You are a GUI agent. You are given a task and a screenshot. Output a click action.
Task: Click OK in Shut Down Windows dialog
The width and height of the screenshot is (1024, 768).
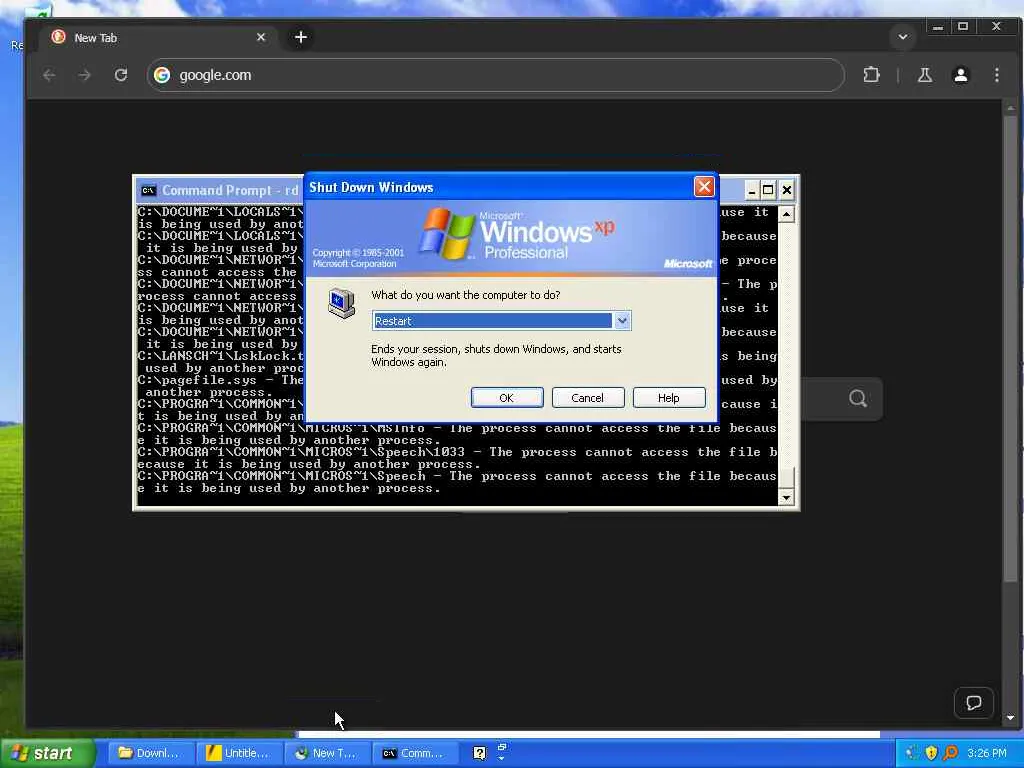coord(507,398)
